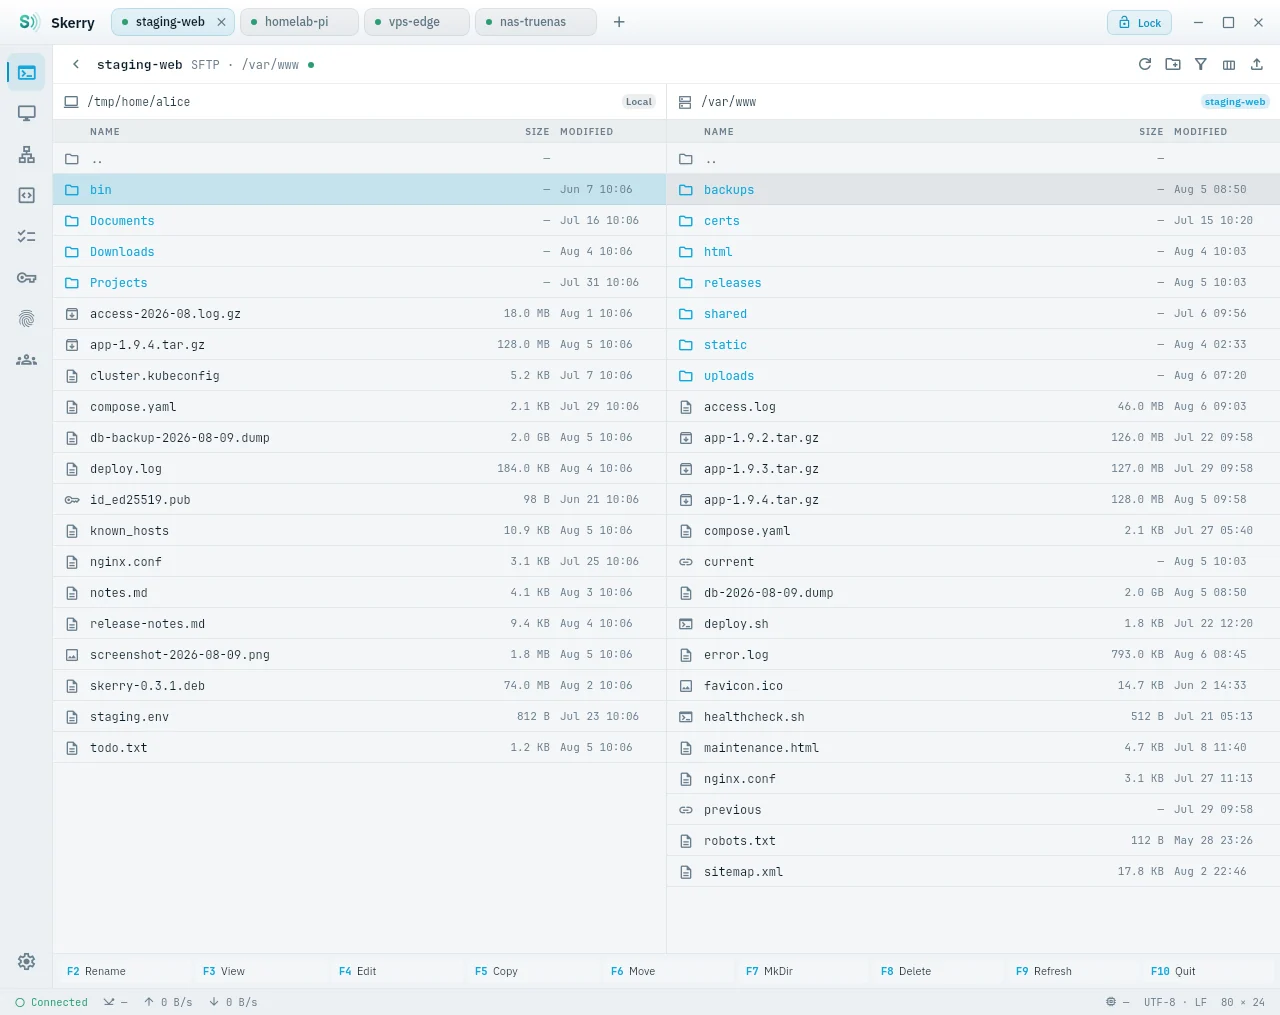Select db-backup-2026-08-09.dump in local pane
The width and height of the screenshot is (1280, 1015).
[359, 438]
